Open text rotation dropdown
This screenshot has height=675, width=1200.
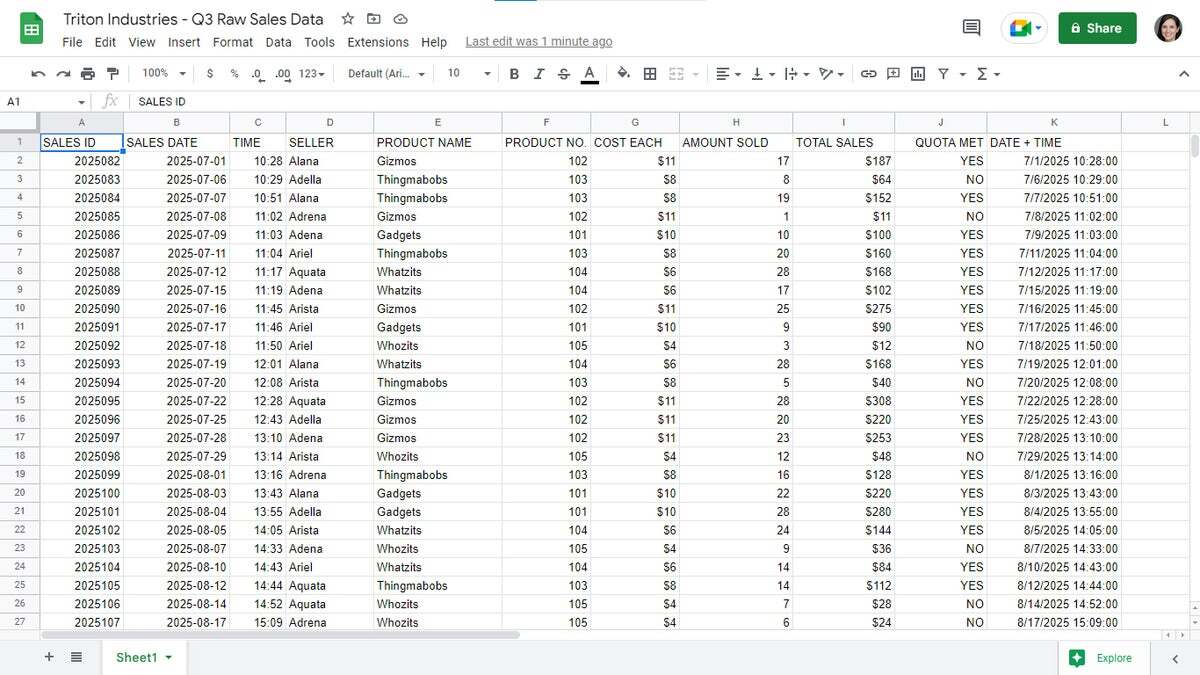click(x=831, y=74)
